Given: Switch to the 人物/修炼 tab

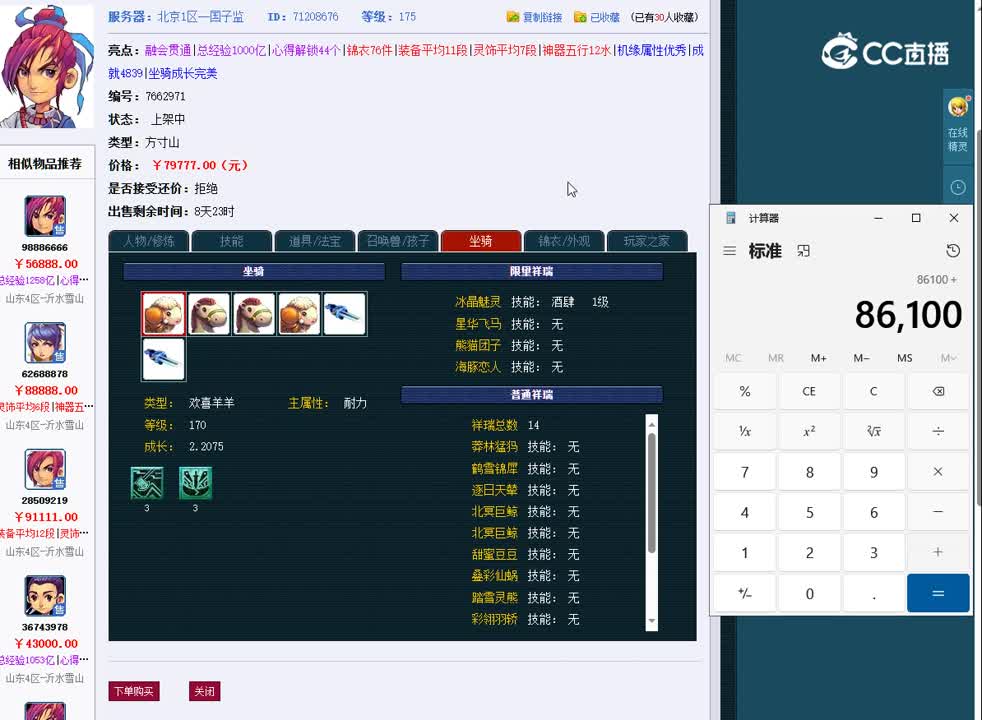Looking at the screenshot, I should 149,241.
